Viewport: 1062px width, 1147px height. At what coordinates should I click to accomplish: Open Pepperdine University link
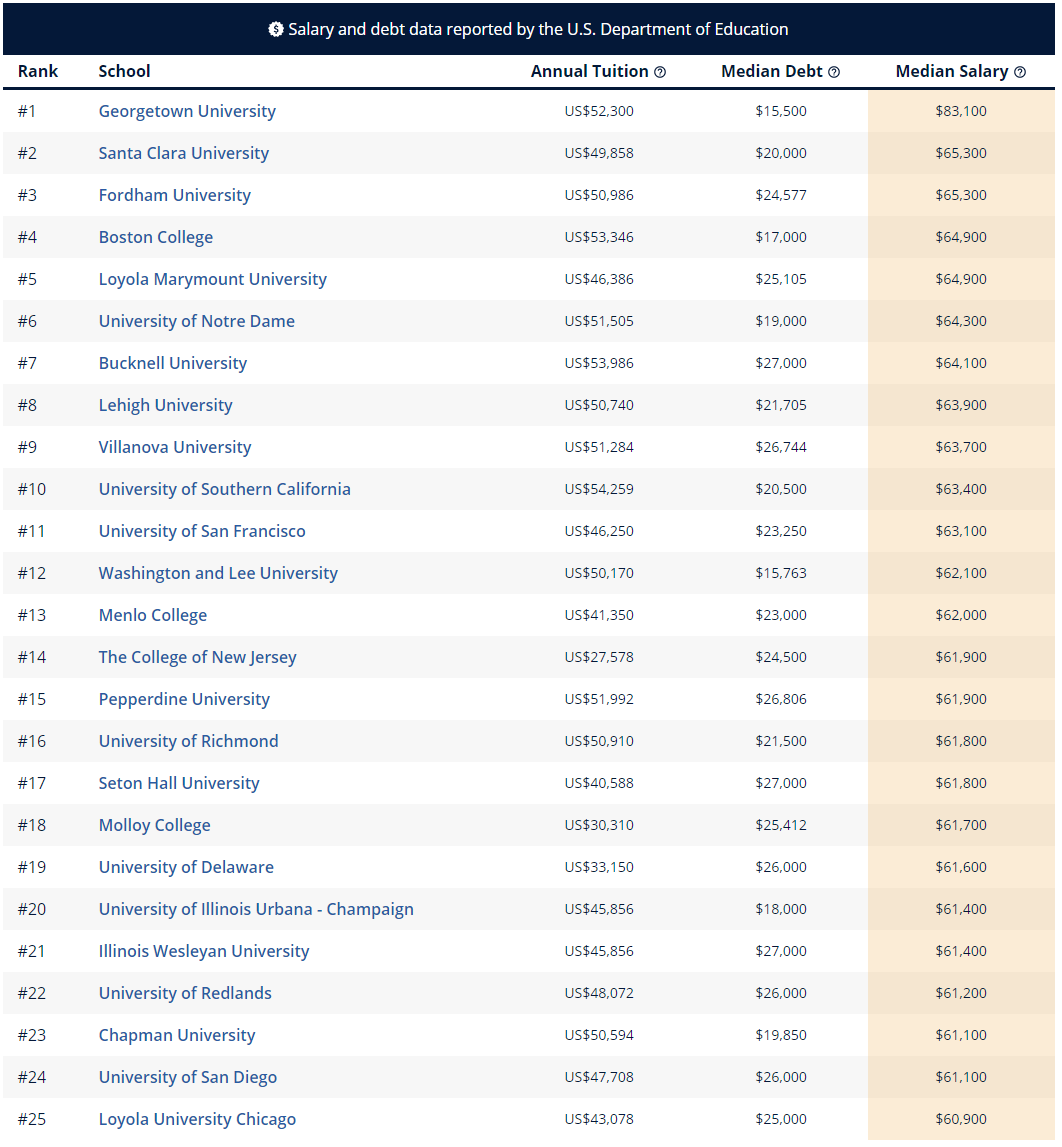click(184, 699)
